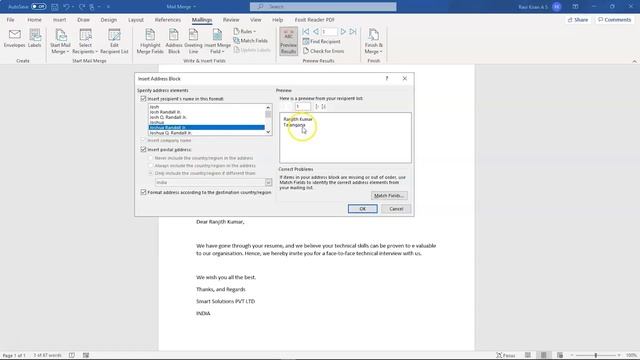Click Greeting Line ribbon icon
Screen dimensions: 640x360
[193, 42]
